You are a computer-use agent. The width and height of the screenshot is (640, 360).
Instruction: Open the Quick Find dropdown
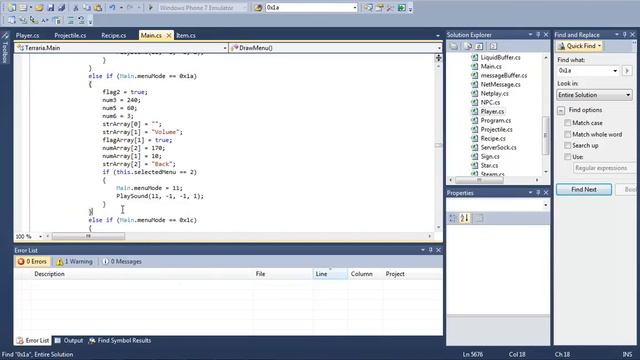[600, 46]
